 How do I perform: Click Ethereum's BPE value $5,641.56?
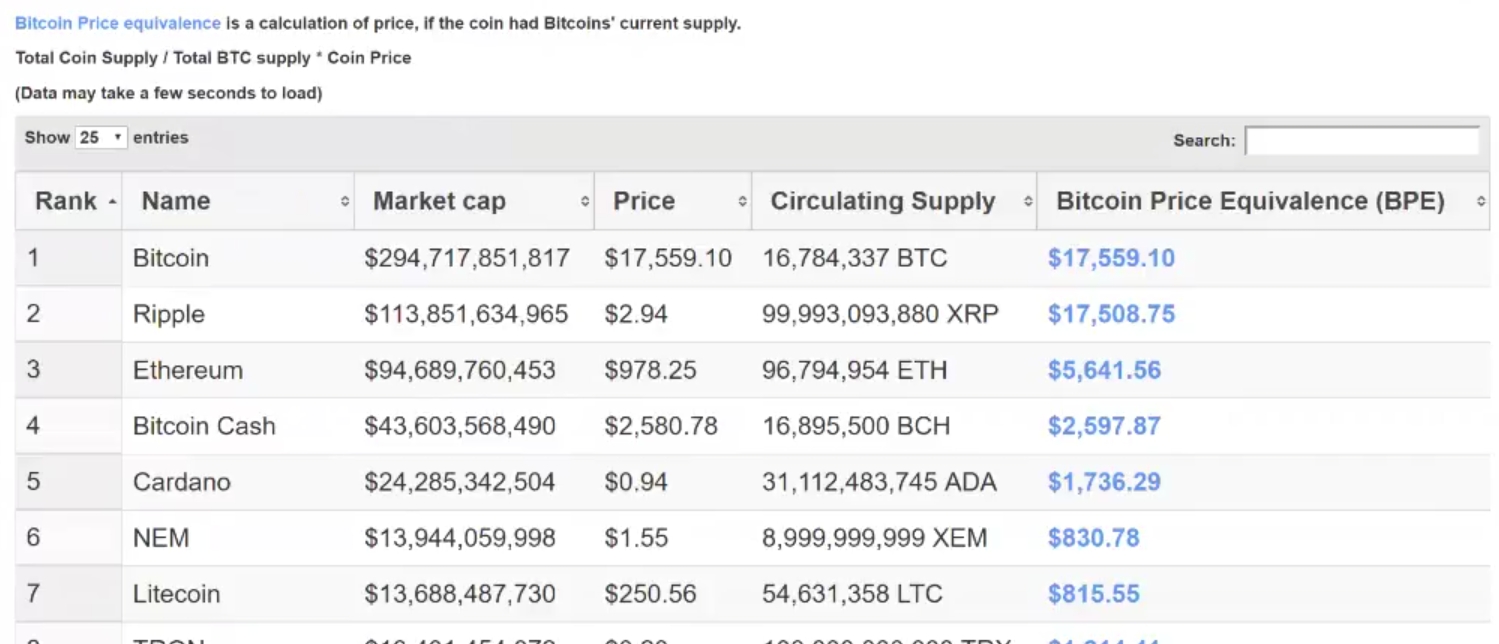(1104, 369)
